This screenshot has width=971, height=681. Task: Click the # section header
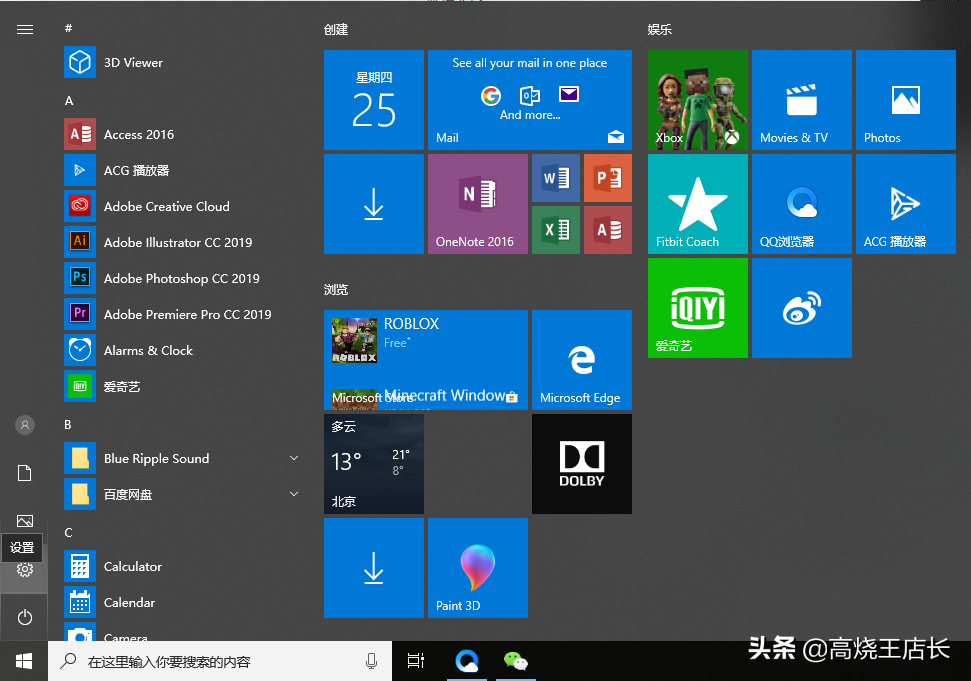(x=68, y=28)
